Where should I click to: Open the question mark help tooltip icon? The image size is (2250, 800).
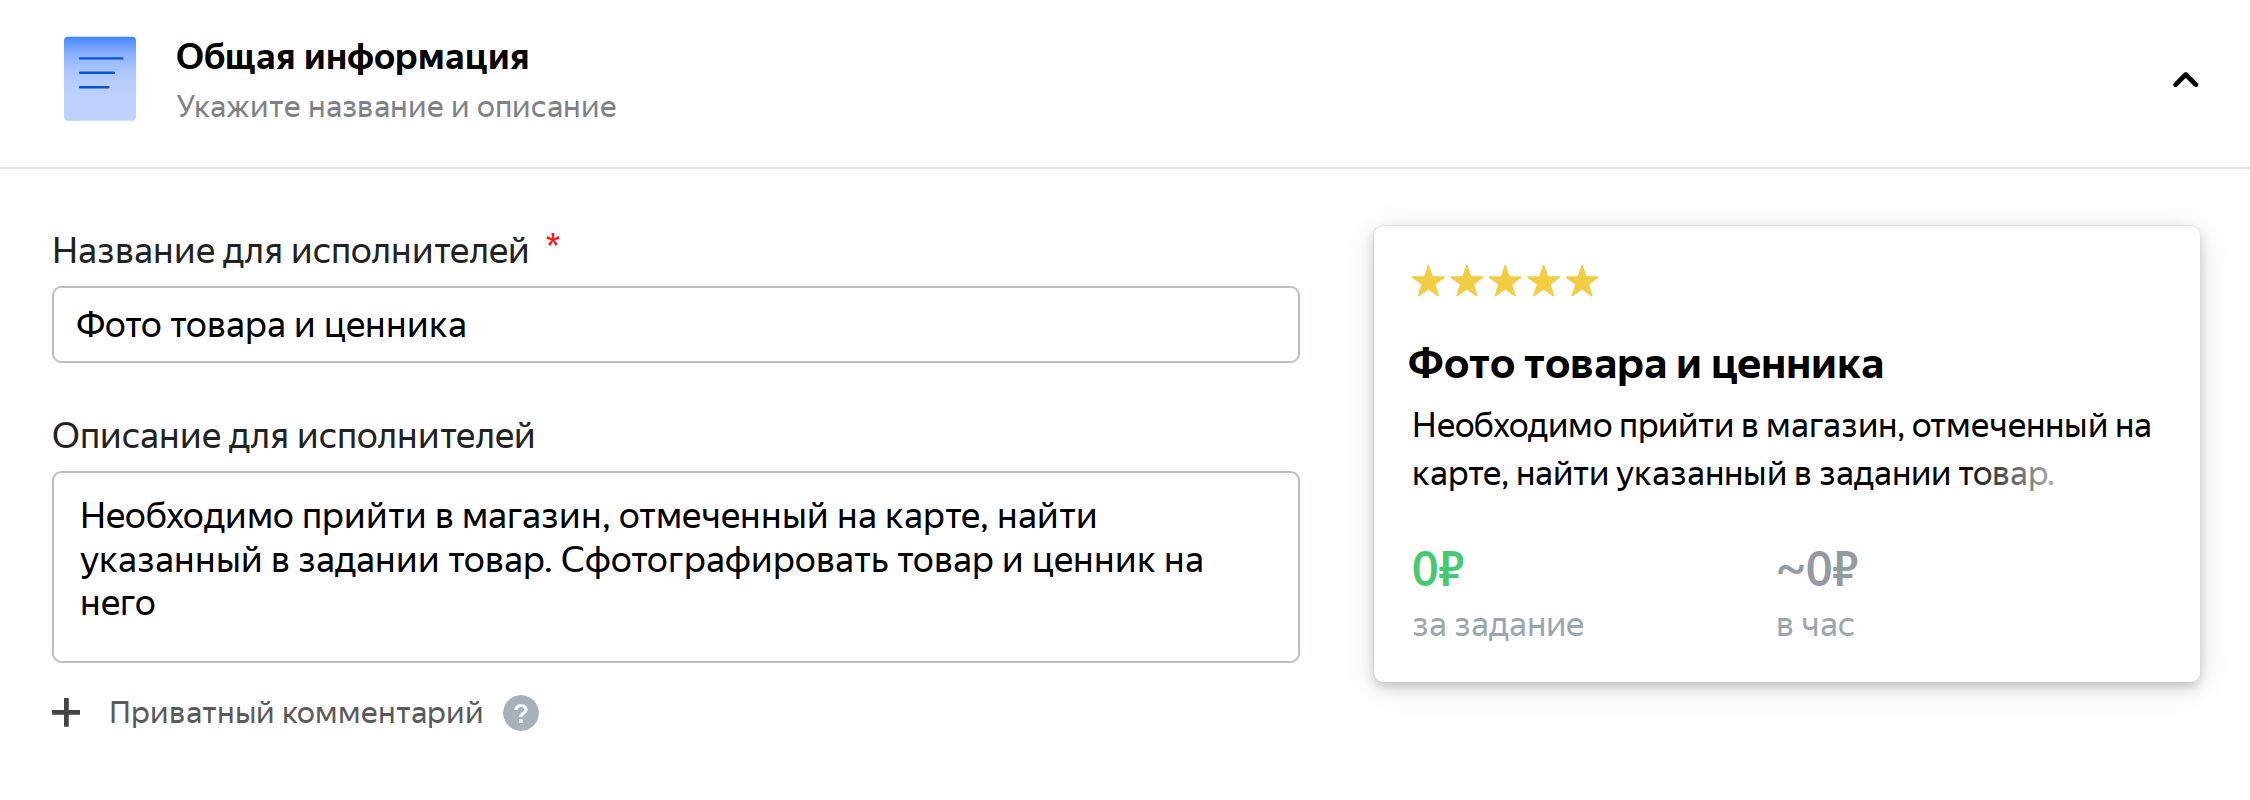(520, 713)
